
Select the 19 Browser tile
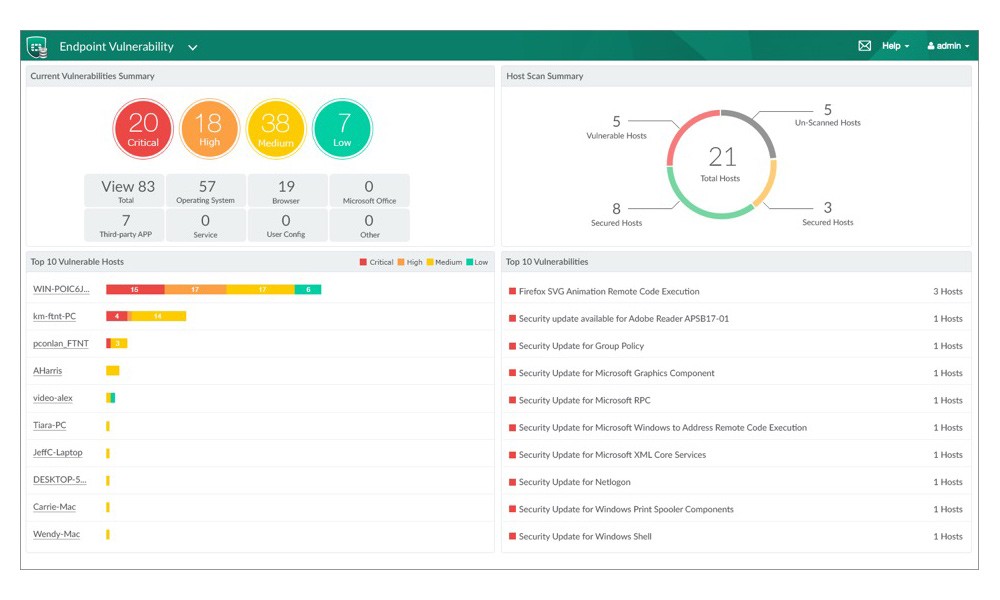[286, 191]
